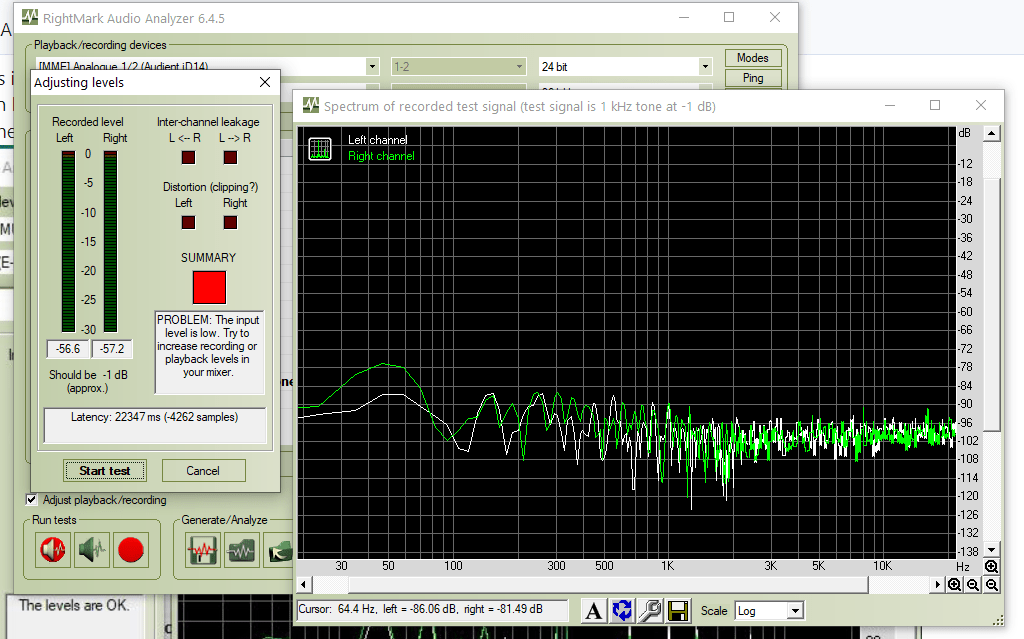Click the right level value -57.2 field

click(112, 349)
